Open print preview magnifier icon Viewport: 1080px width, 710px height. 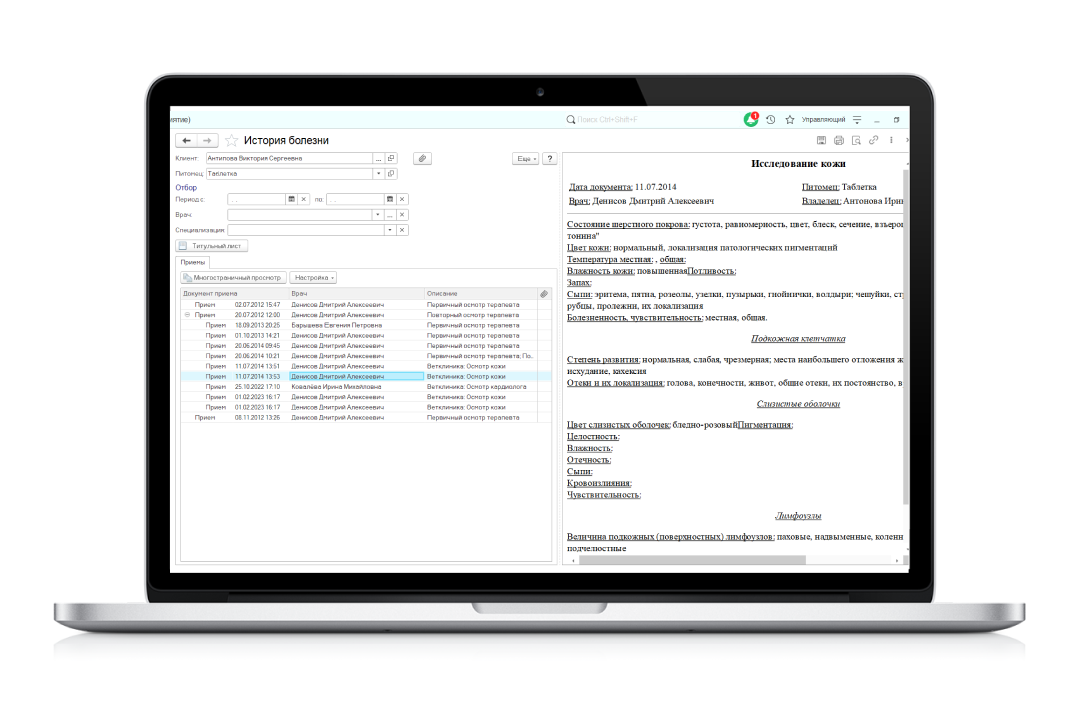[x=856, y=140]
